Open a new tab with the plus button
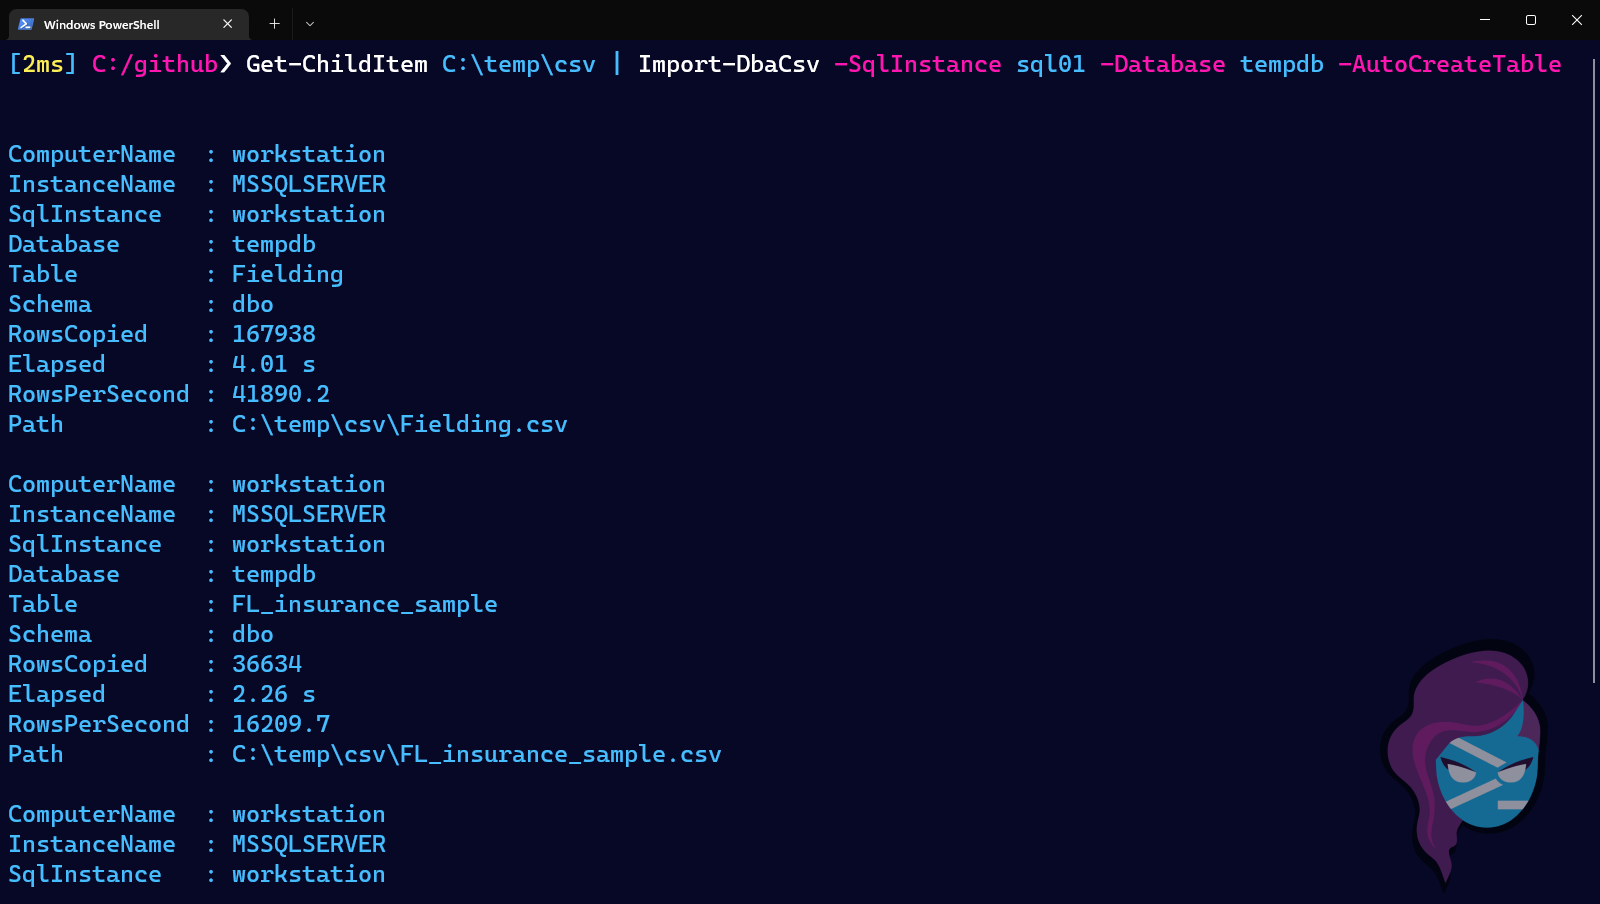 pos(274,24)
